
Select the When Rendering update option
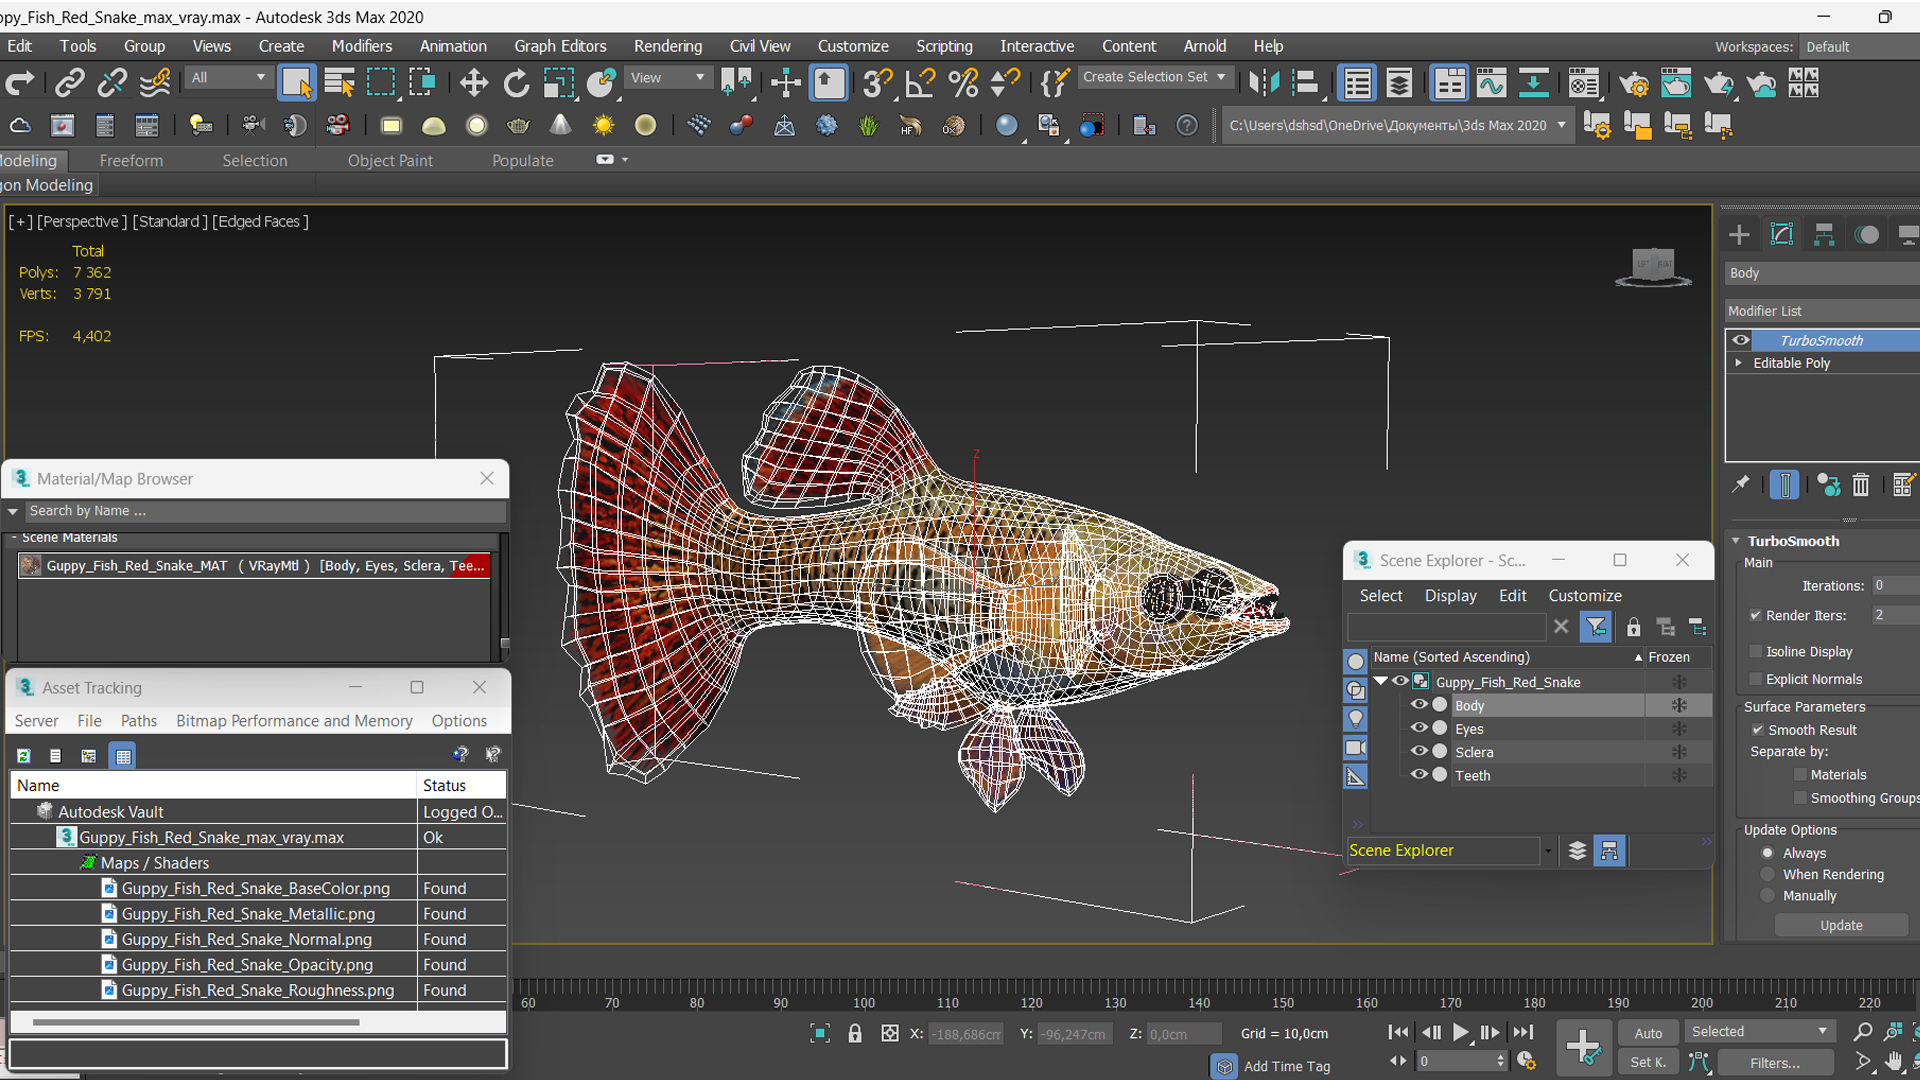pyautogui.click(x=1768, y=874)
